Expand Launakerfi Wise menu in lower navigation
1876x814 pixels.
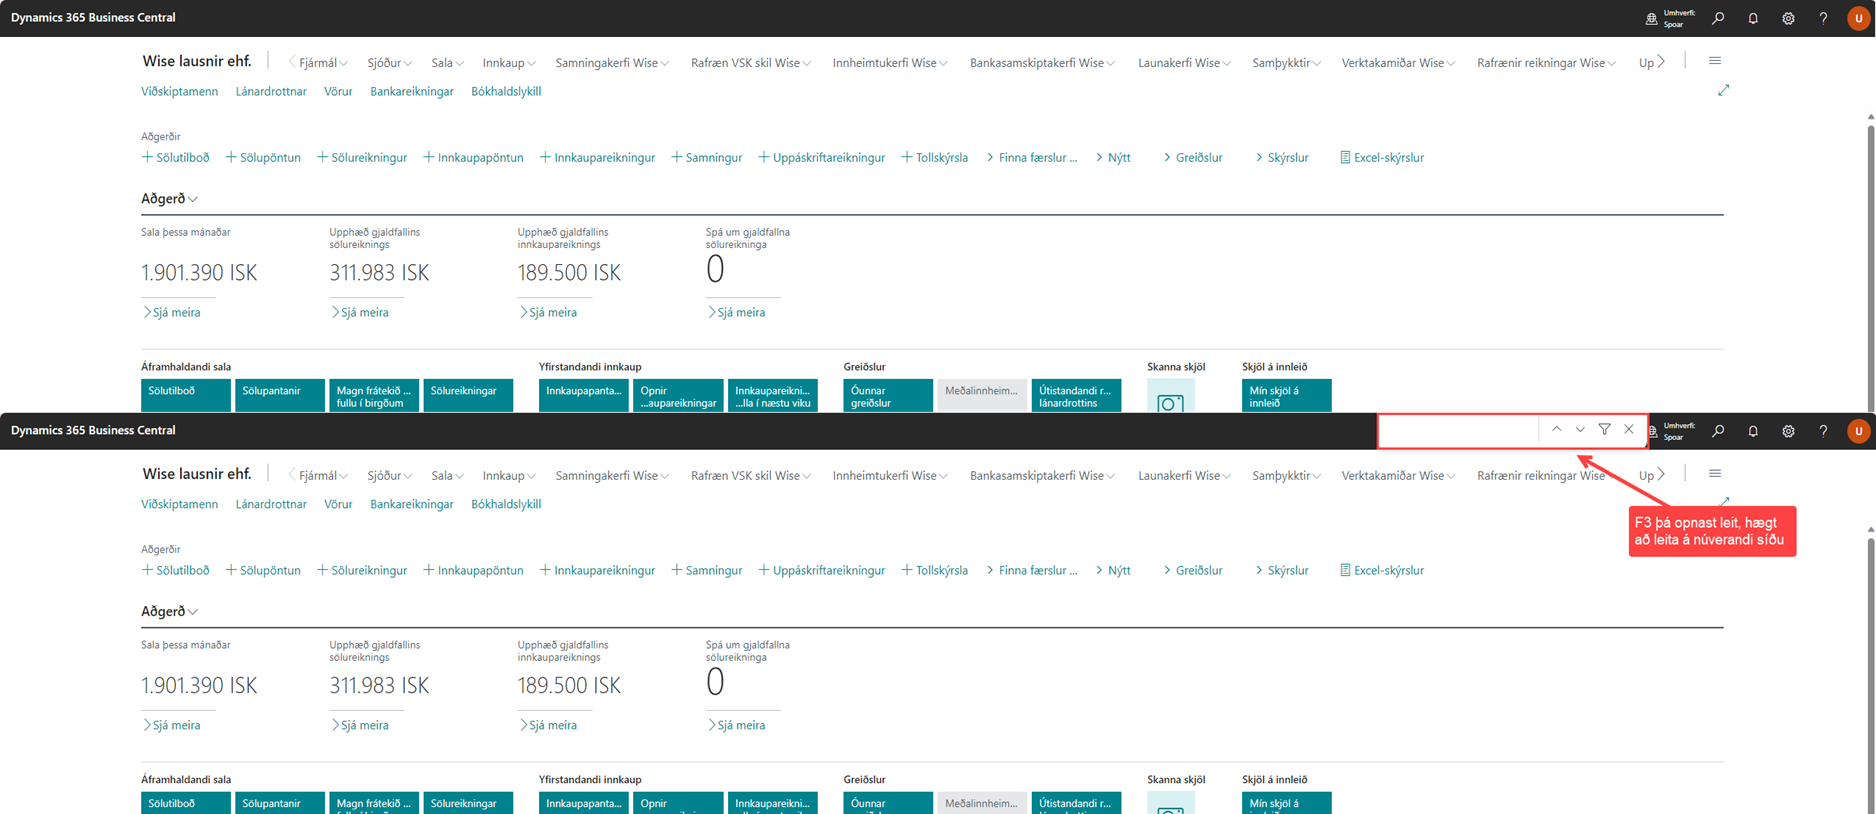coord(1183,476)
